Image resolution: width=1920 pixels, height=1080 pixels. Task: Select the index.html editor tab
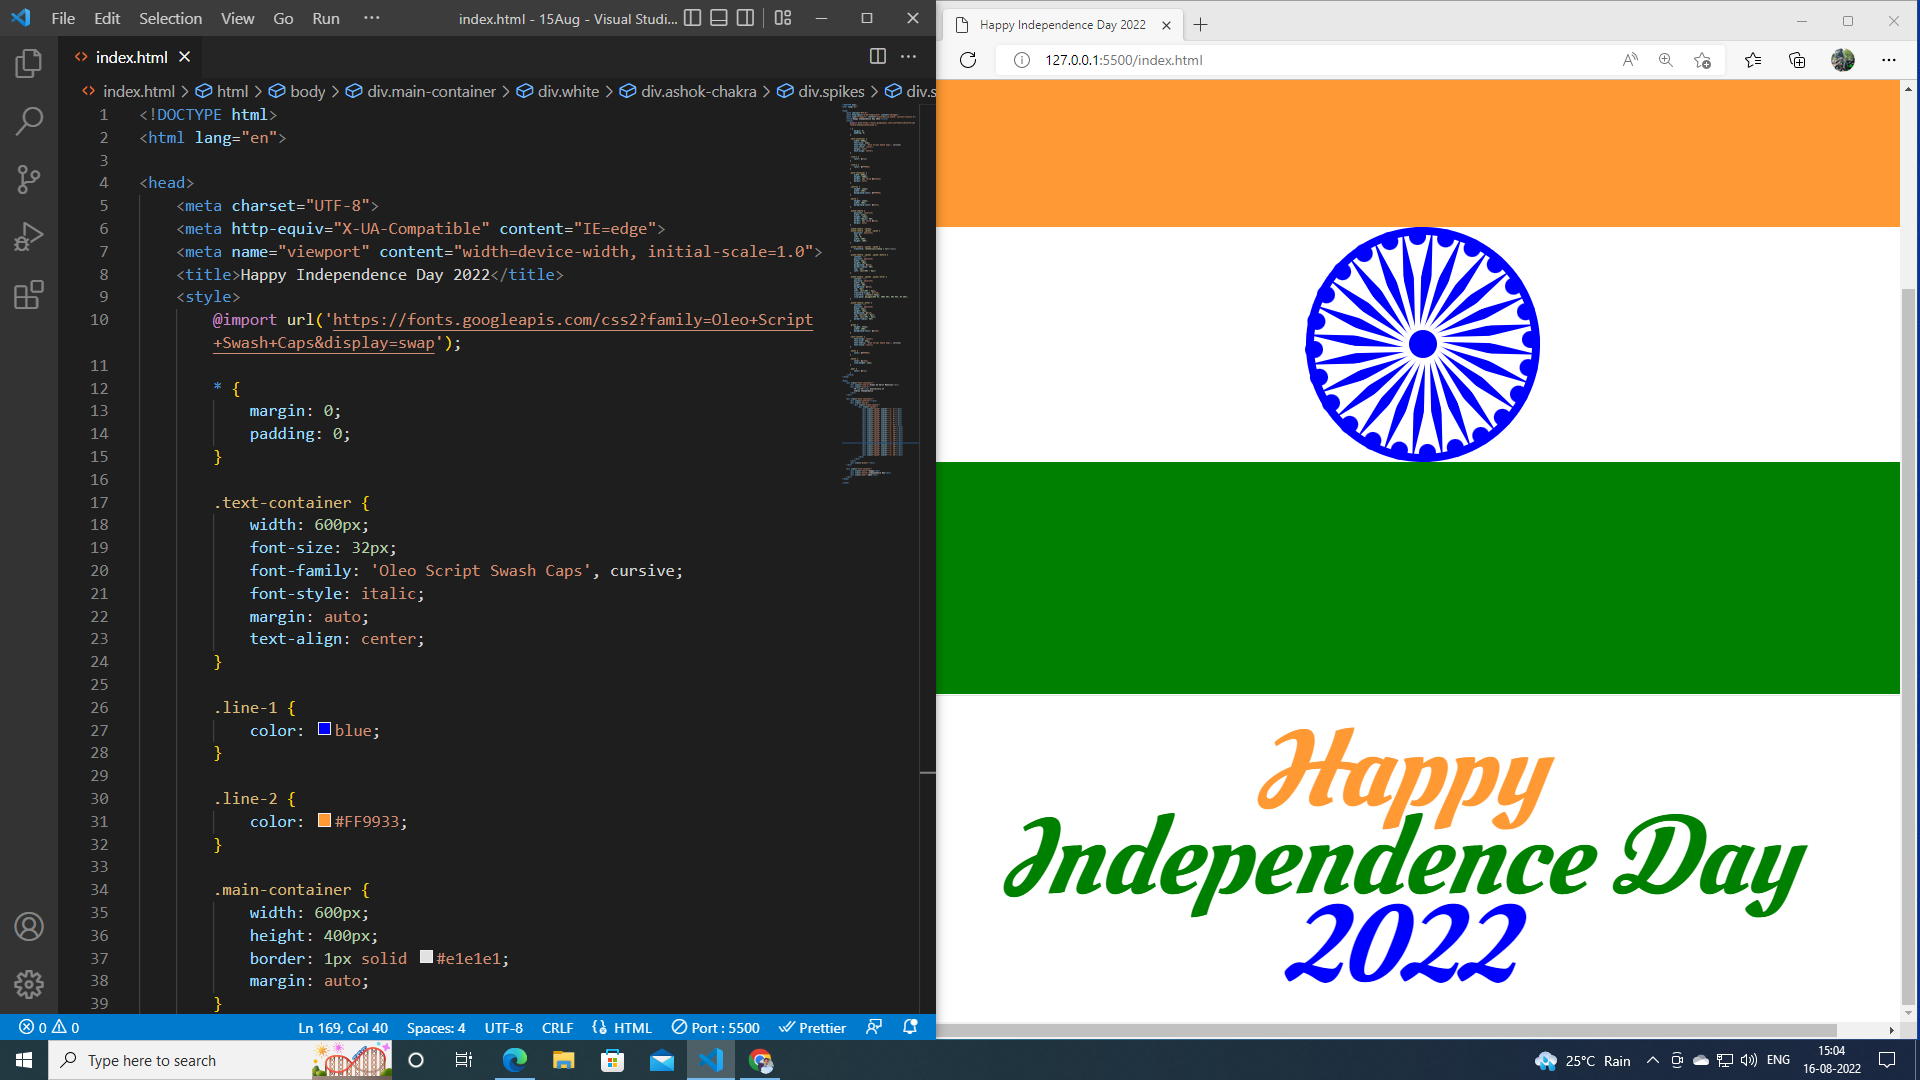pyautogui.click(x=131, y=57)
